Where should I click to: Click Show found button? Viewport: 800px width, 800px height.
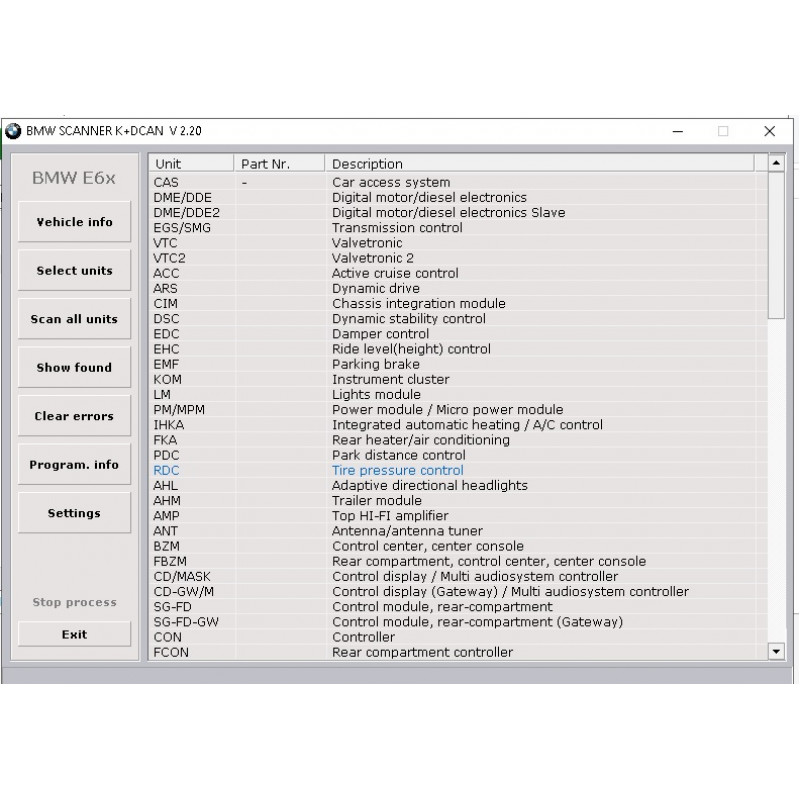[74, 367]
